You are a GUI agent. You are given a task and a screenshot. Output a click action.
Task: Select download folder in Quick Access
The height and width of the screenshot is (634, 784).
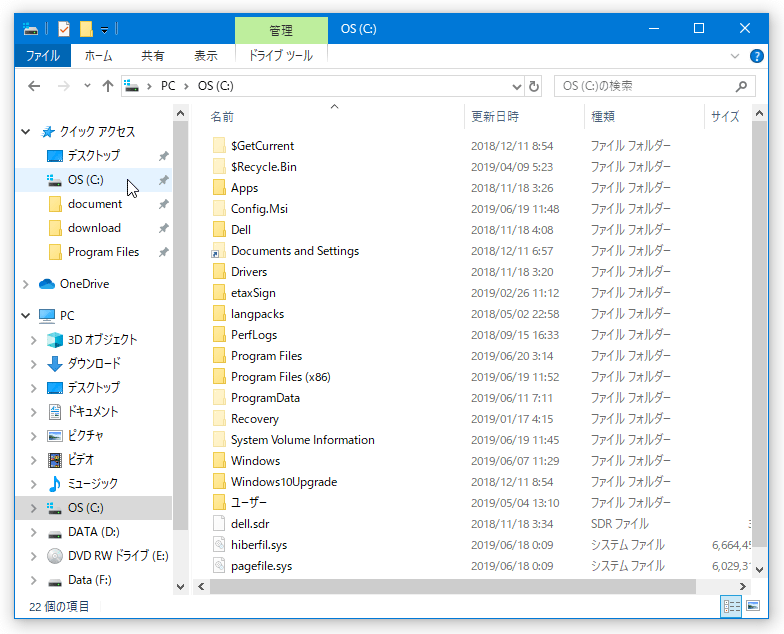94,228
